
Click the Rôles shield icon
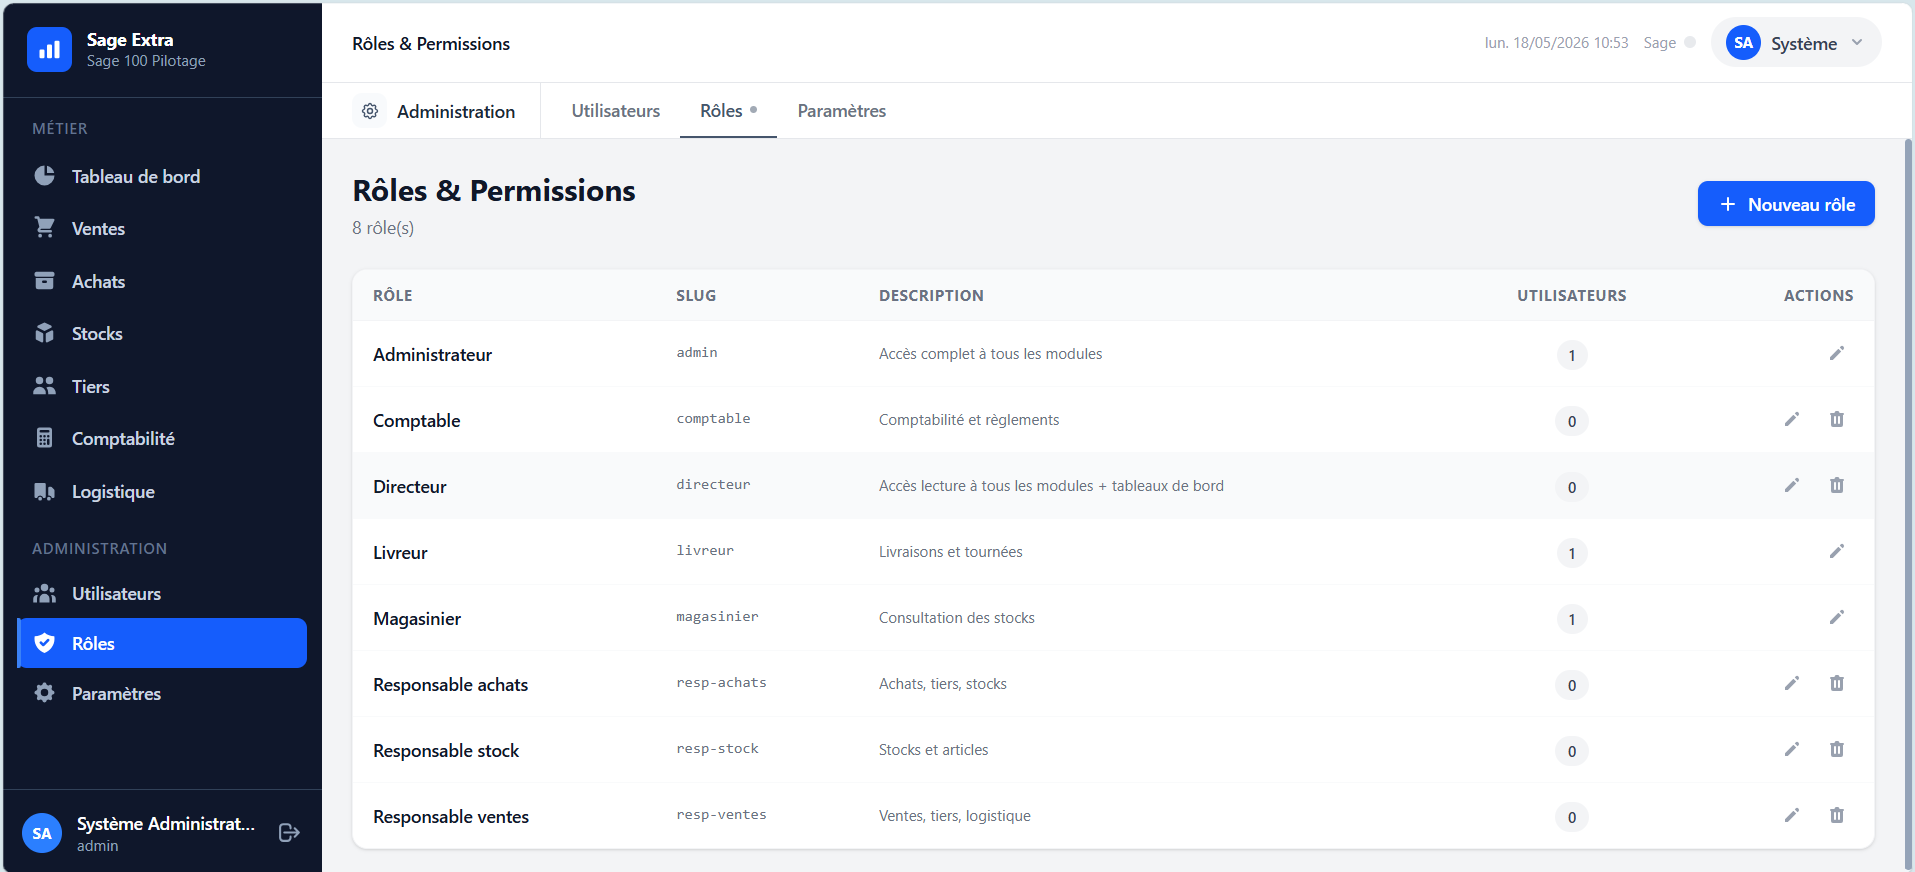click(45, 643)
